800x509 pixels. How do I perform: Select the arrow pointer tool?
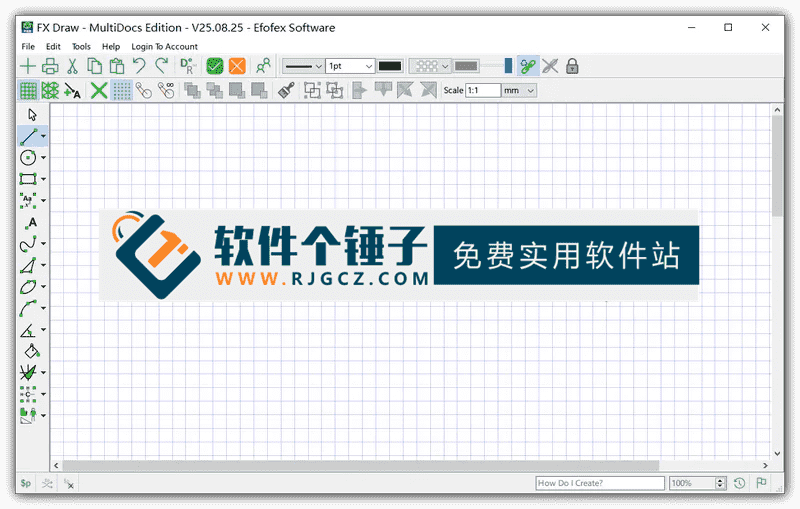(32, 115)
